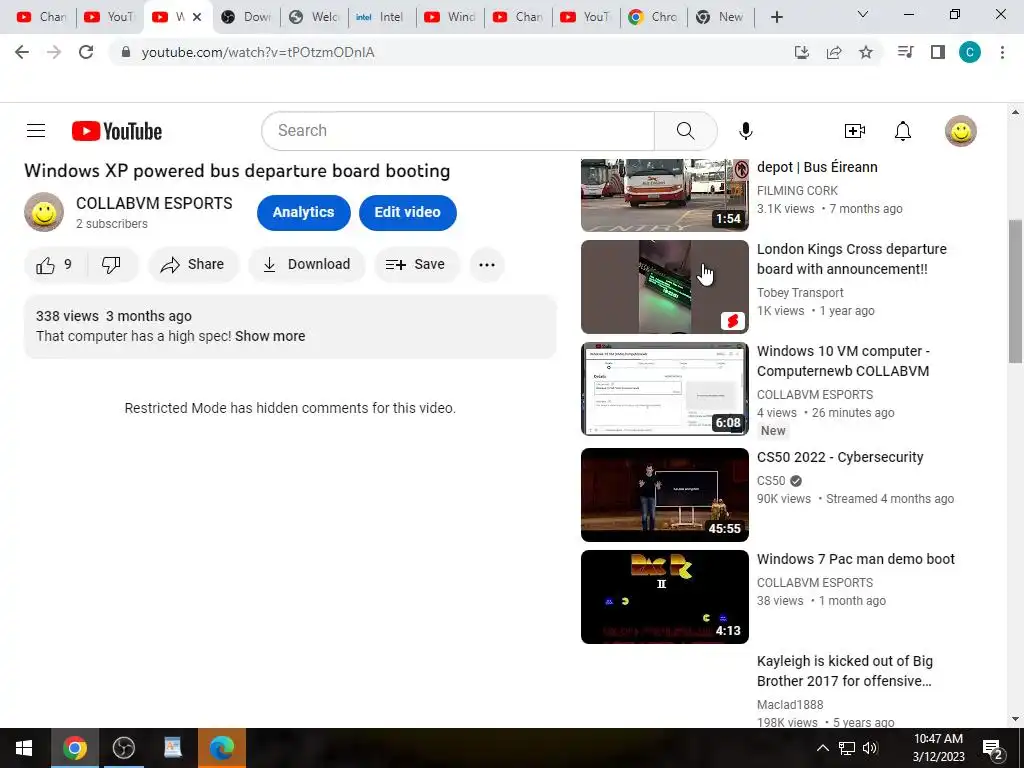Open Chrome from the taskbar
Screen dimensions: 1024x768
(x=74, y=748)
